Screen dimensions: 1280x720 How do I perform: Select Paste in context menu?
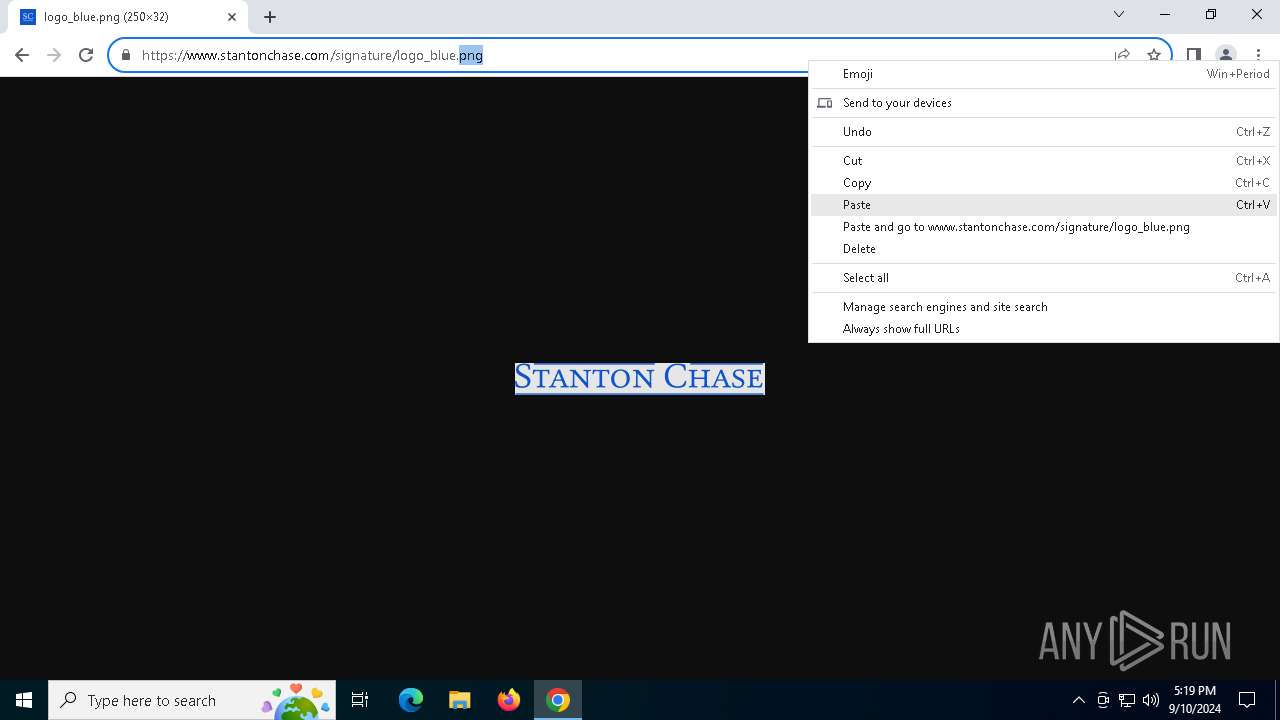coord(1044,205)
